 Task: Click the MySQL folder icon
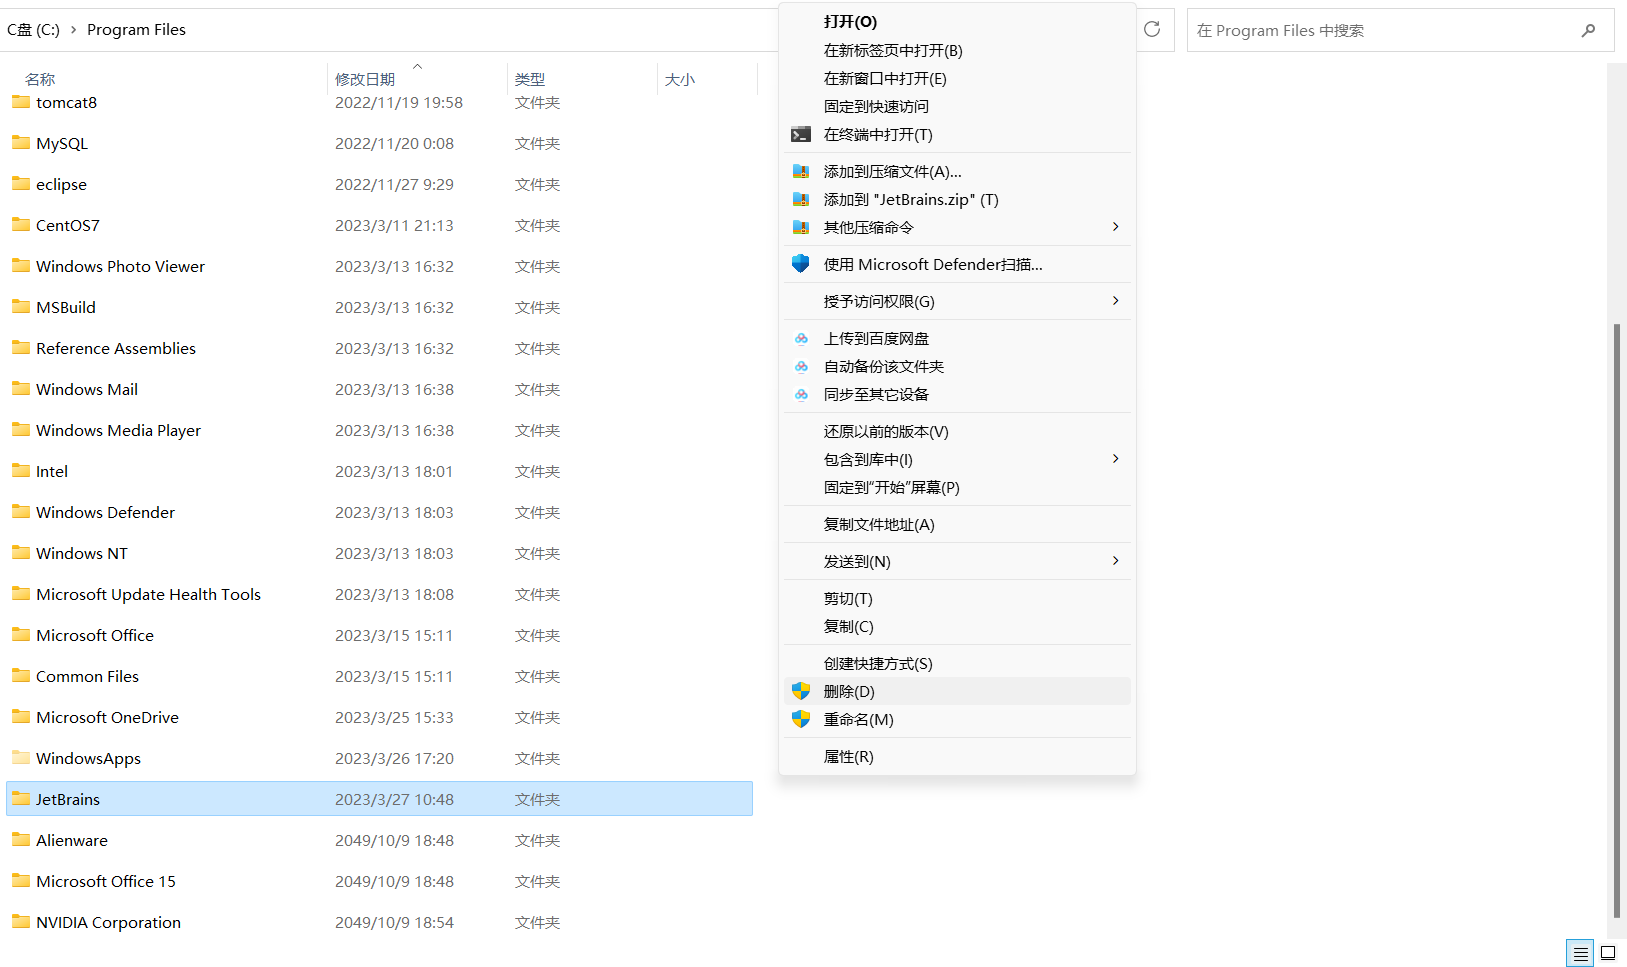(x=21, y=142)
